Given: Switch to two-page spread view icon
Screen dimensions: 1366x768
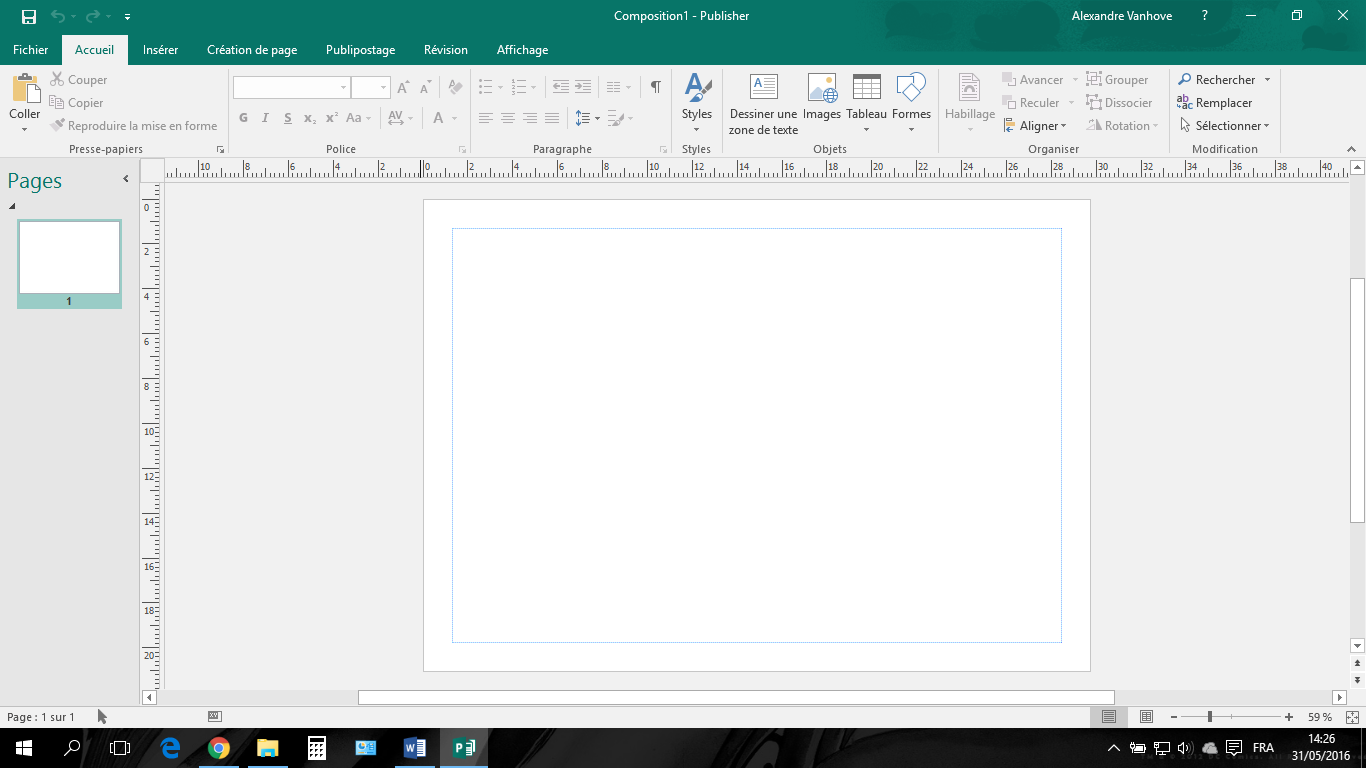Looking at the screenshot, I should click(x=1147, y=717).
